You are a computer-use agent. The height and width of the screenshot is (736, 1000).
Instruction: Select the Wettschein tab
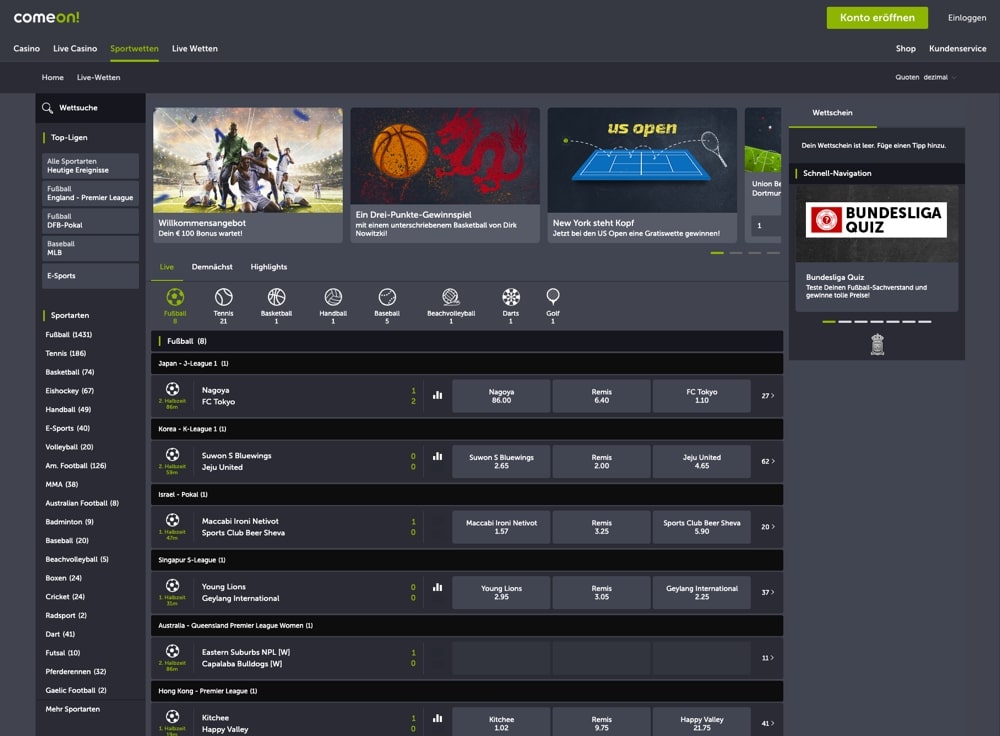(x=832, y=113)
